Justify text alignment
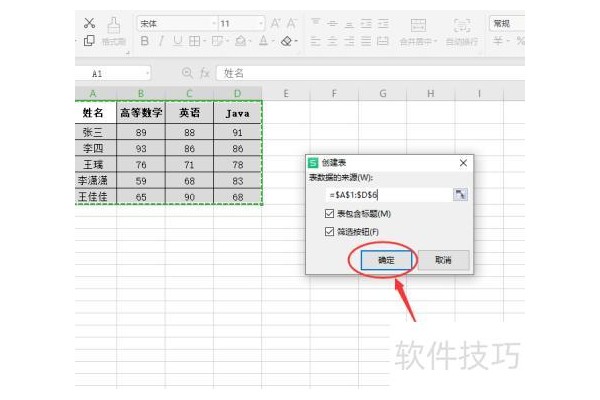This screenshot has height=400, width=600. [x=366, y=41]
